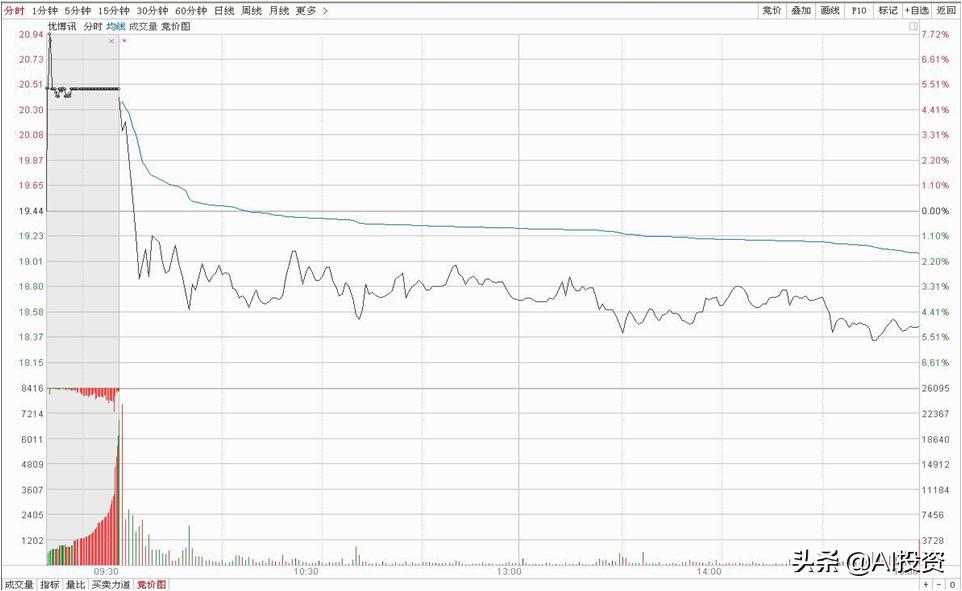The image size is (962, 591).
Task: Click the 标记 mark button
Action: [x=887, y=10]
